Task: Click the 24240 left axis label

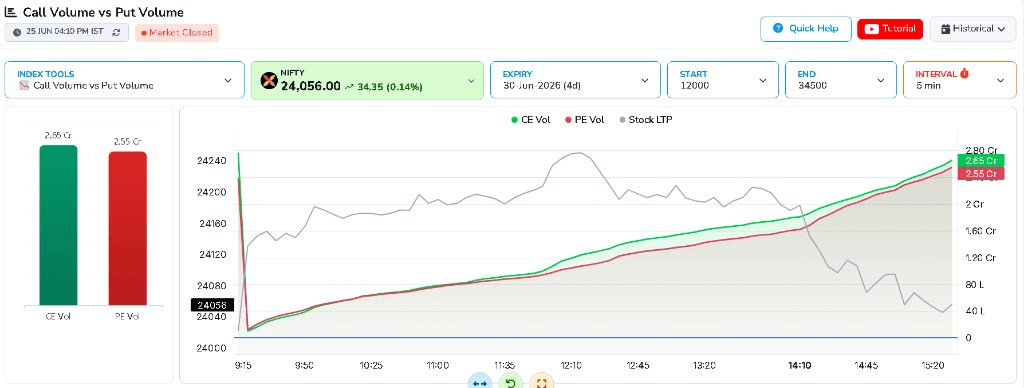Action: (x=212, y=161)
